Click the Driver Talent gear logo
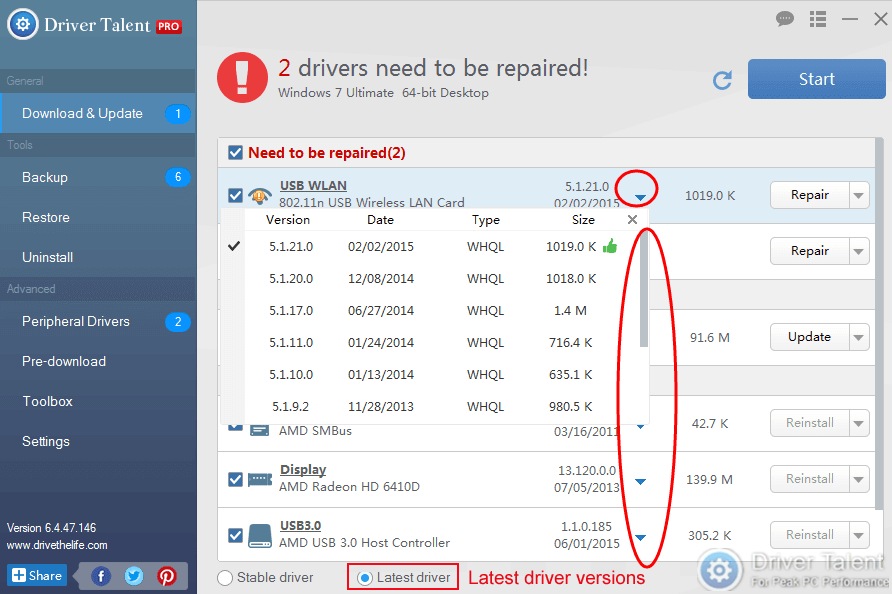892x594 pixels. click(x=23, y=24)
